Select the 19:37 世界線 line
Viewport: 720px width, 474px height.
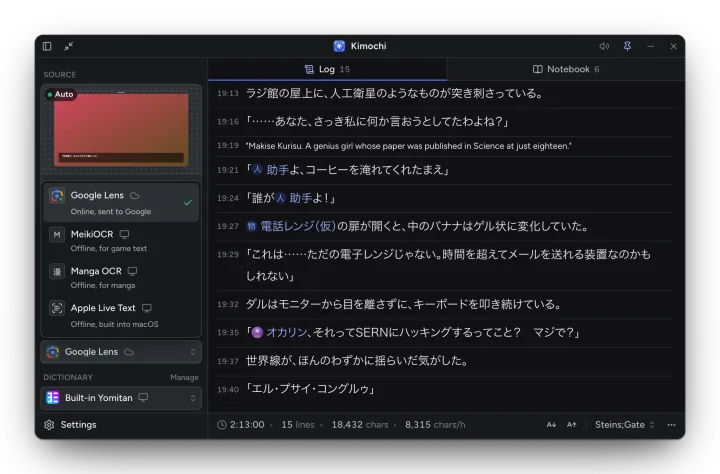(445, 361)
